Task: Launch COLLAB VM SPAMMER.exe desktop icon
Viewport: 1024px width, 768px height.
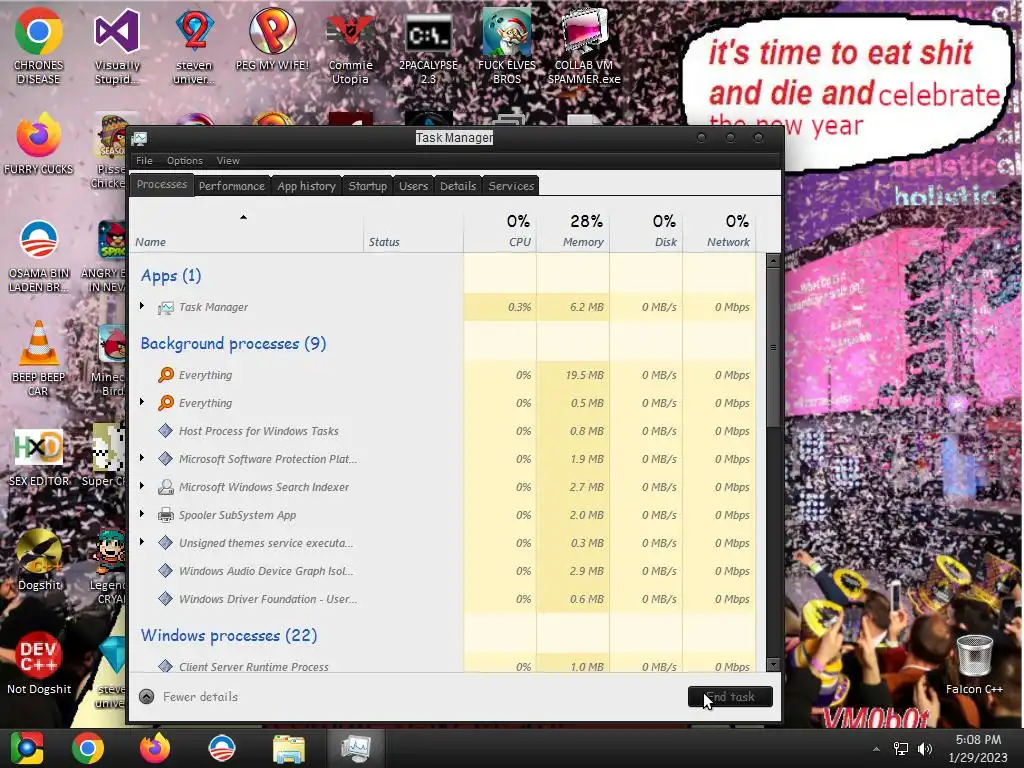Action: [x=584, y=46]
